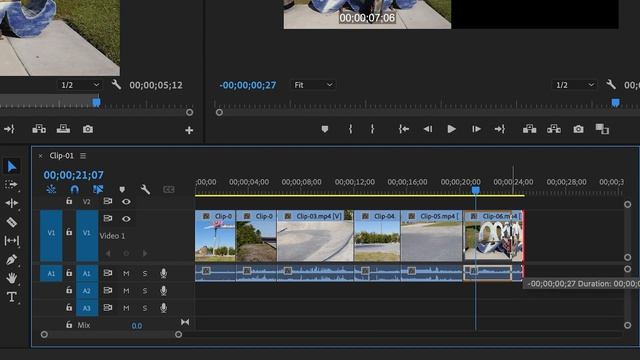Open Clip-01 sequence panel menu
The image size is (640, 360).
(x=83, y=156)
